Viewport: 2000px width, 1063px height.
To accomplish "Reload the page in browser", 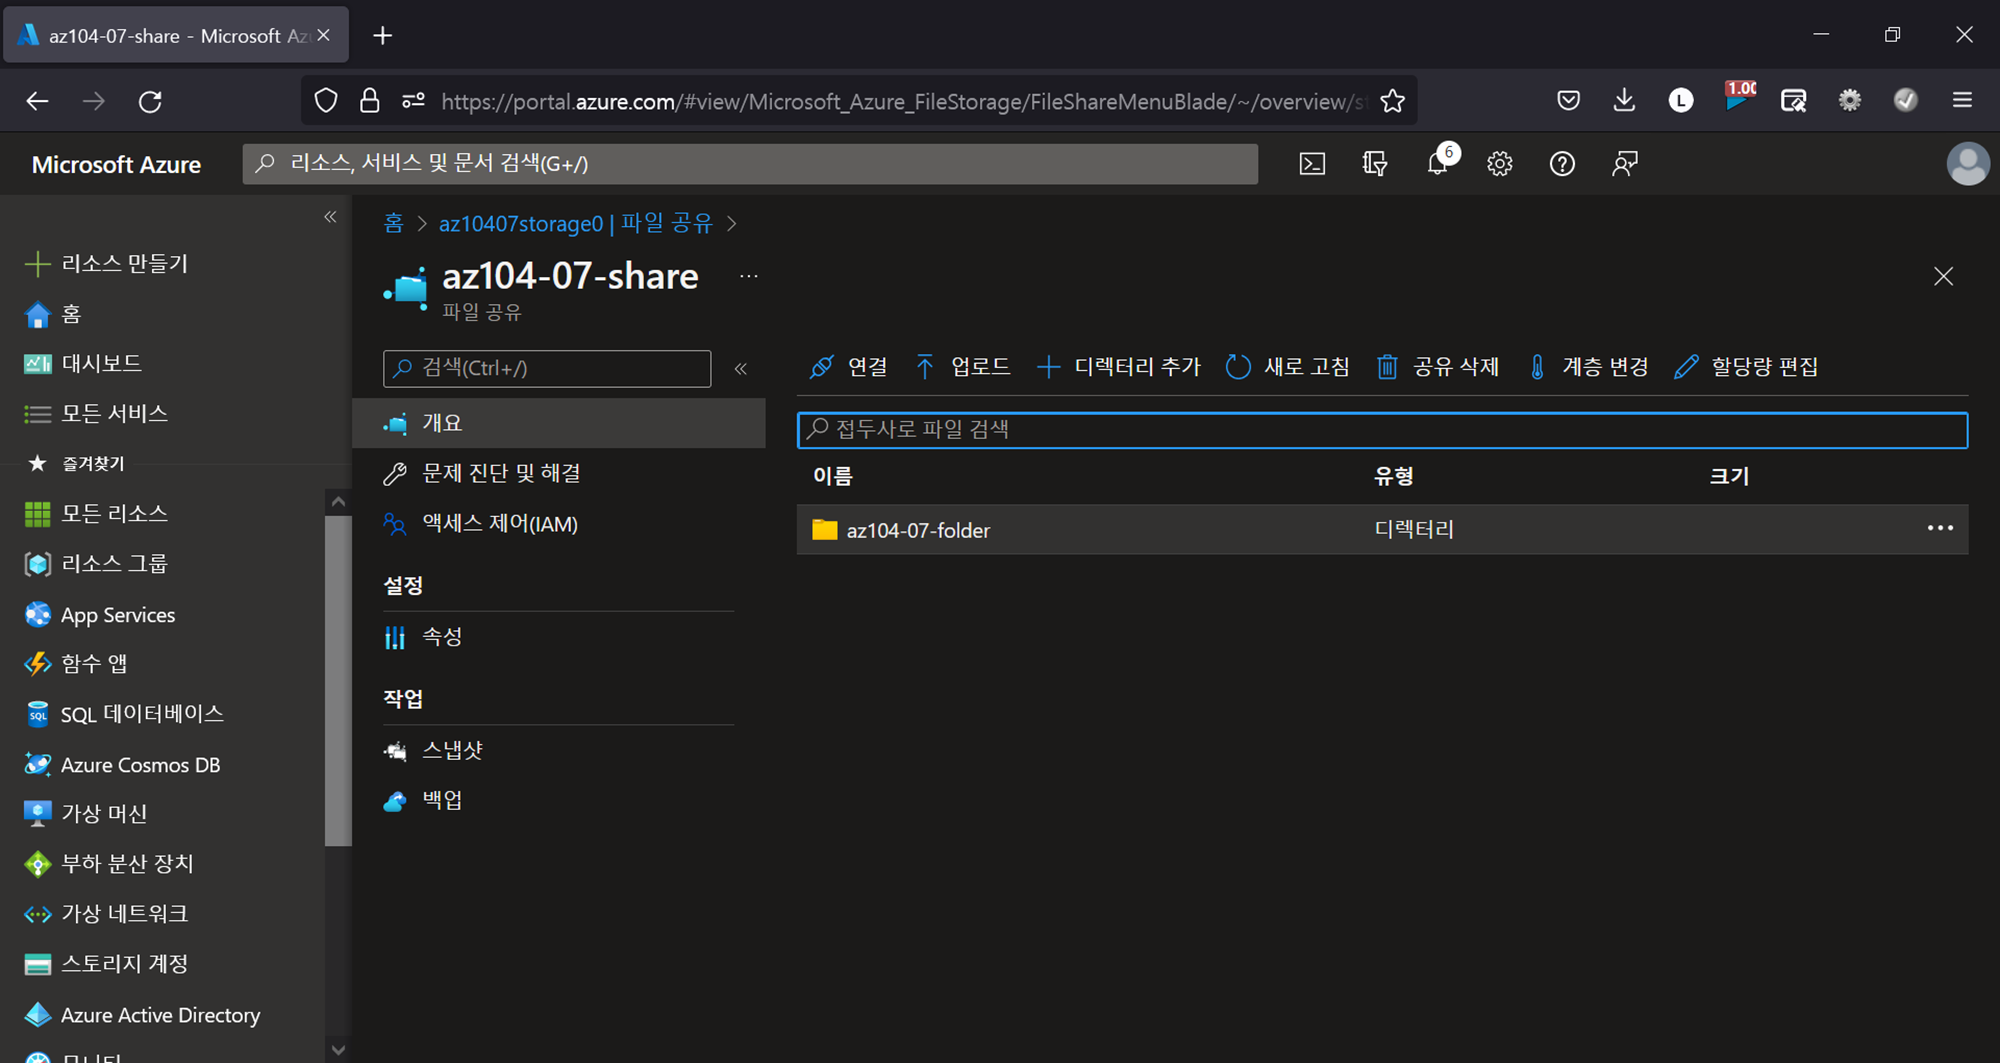I will pos(150,101).
